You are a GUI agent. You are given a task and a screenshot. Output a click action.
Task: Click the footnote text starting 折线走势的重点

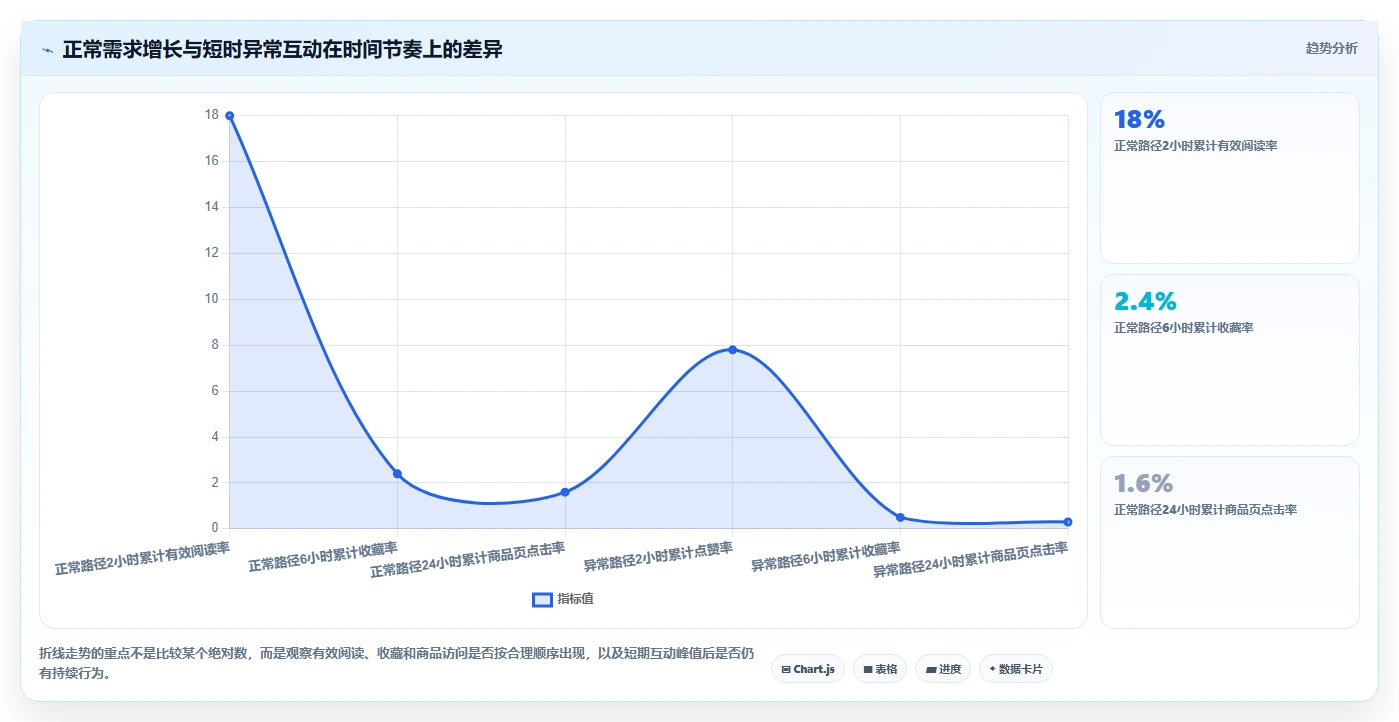[x=396, y=663]
